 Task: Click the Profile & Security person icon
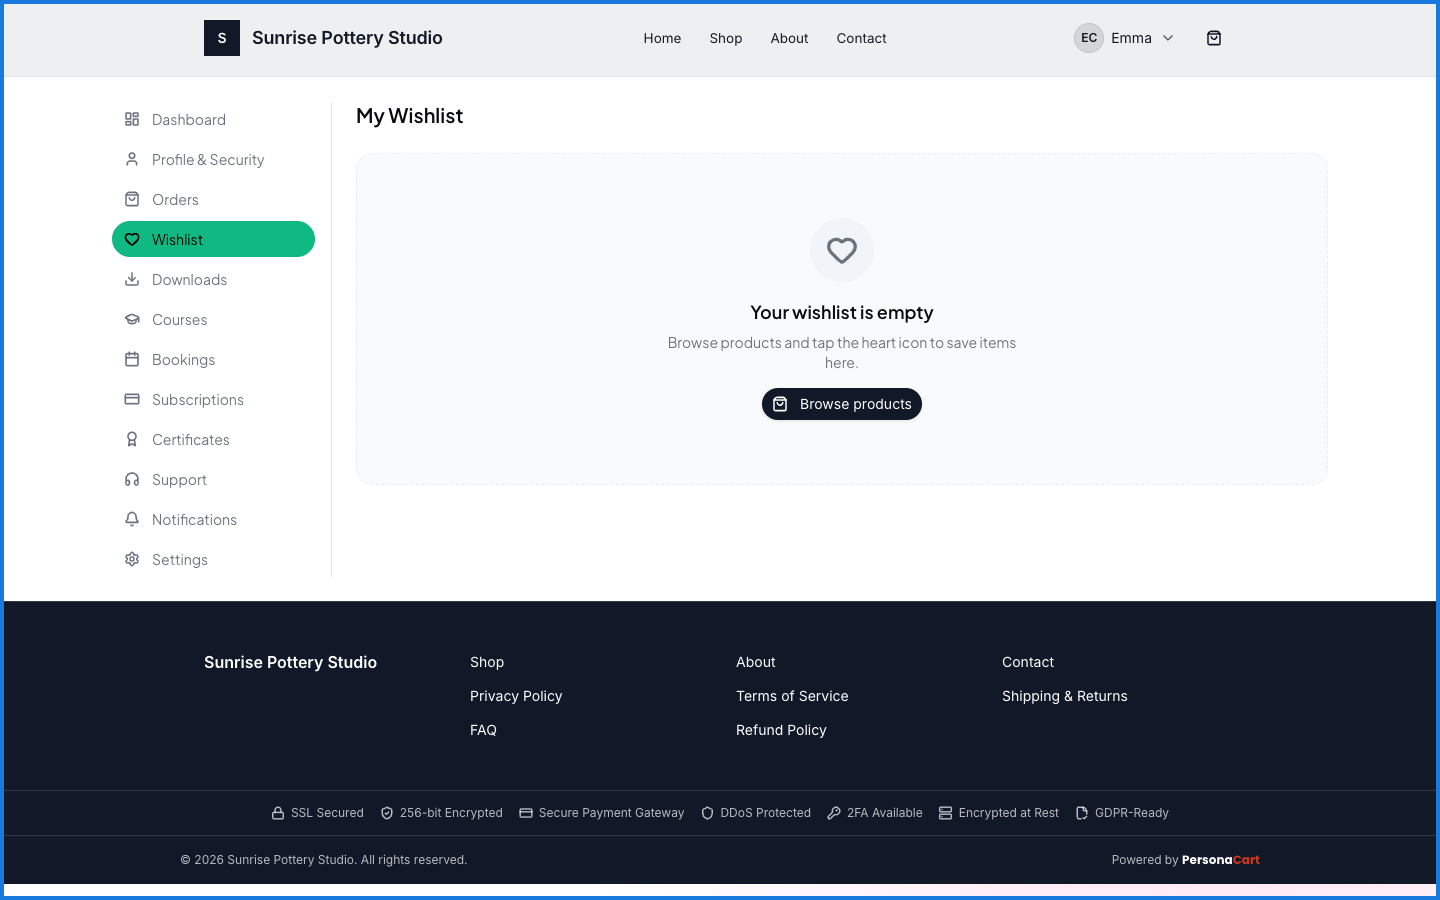pyautogui.click(x=132, y=159)
